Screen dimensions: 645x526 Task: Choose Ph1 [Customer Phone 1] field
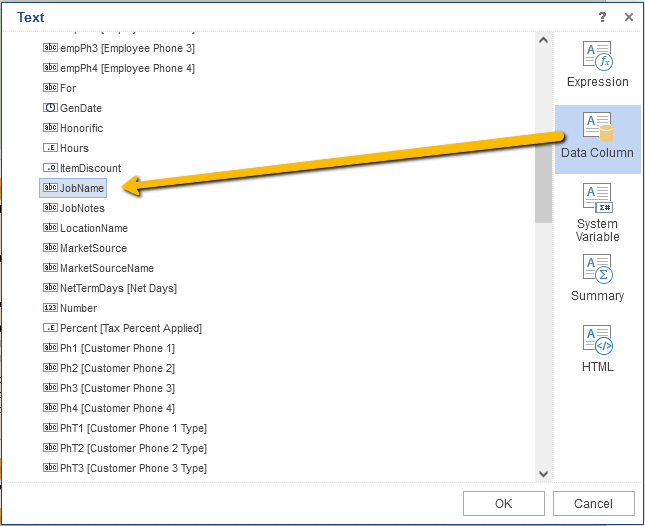coord(116,348)
